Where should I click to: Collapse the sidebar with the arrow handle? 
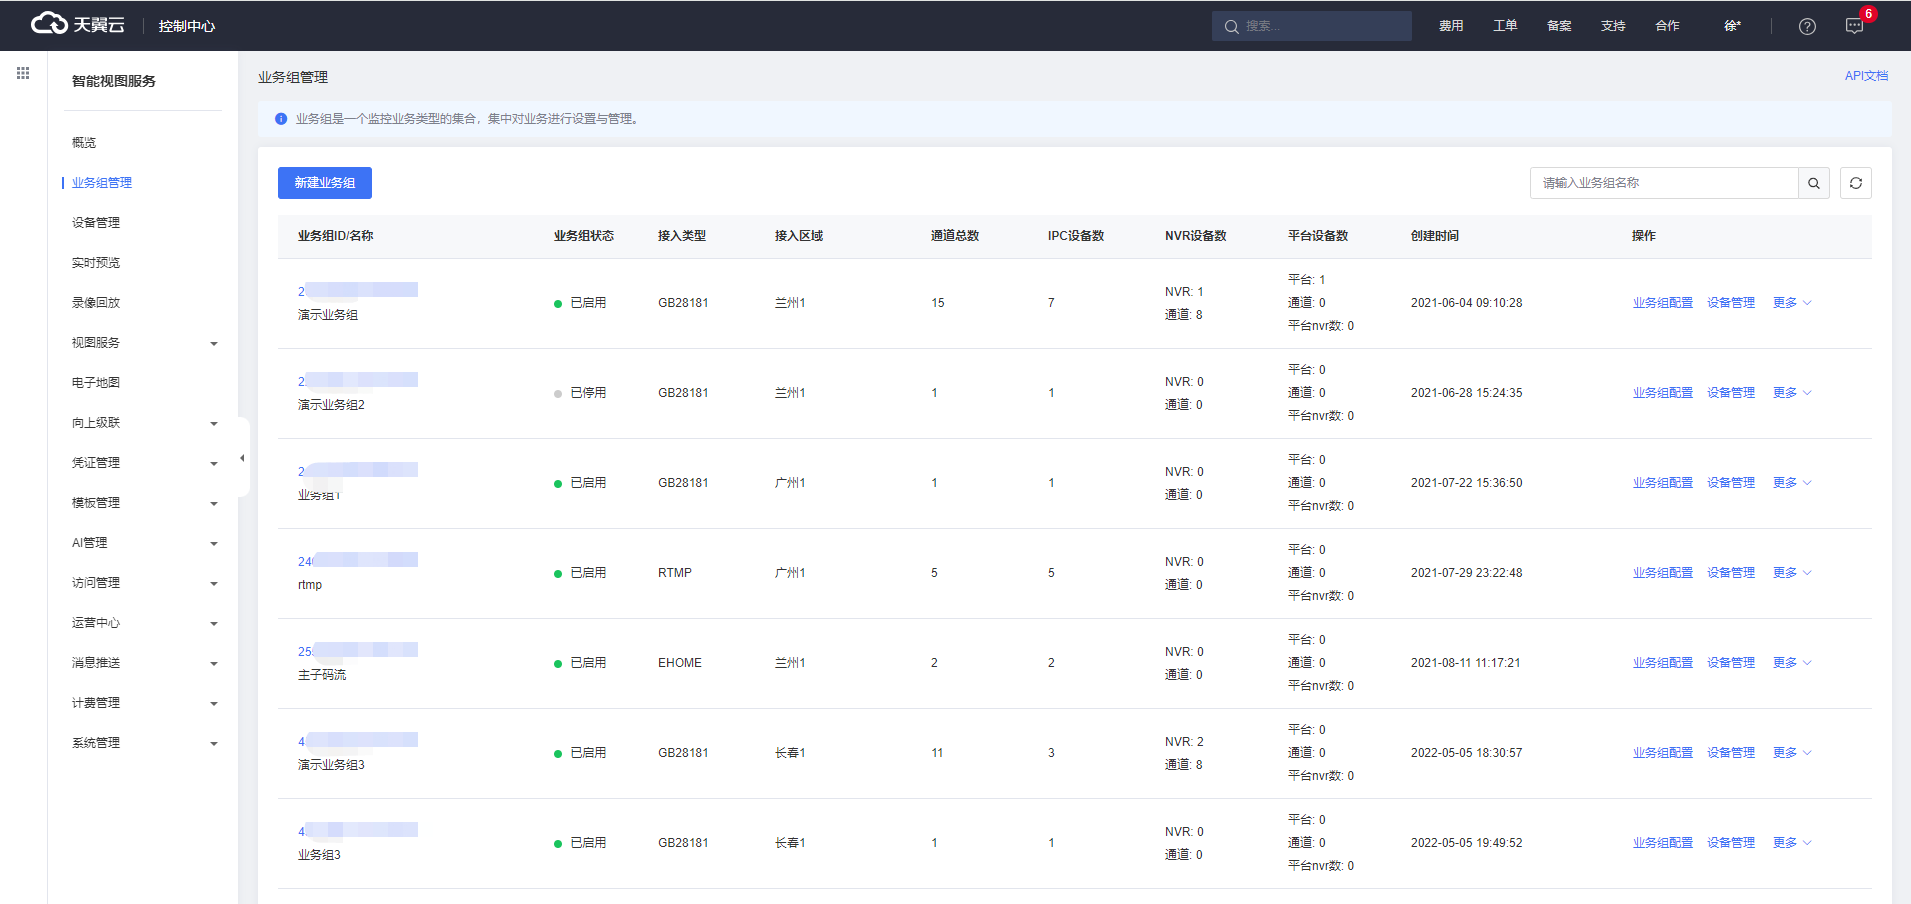242,458
